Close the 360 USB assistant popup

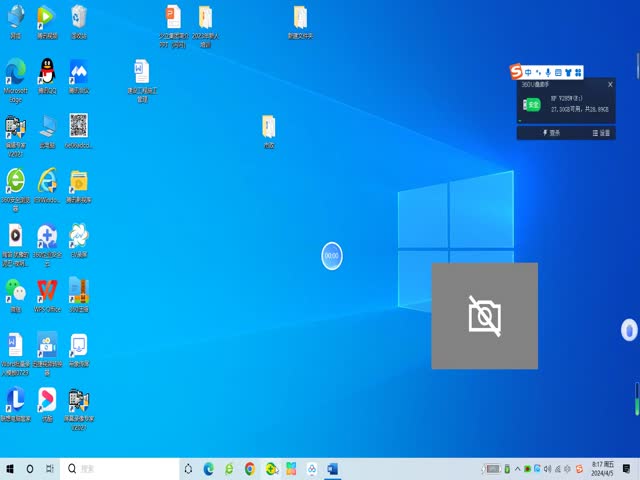coord(610,85)
